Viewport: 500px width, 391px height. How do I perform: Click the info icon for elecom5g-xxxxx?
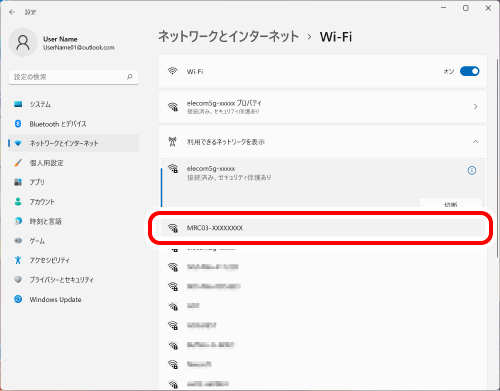472,170
